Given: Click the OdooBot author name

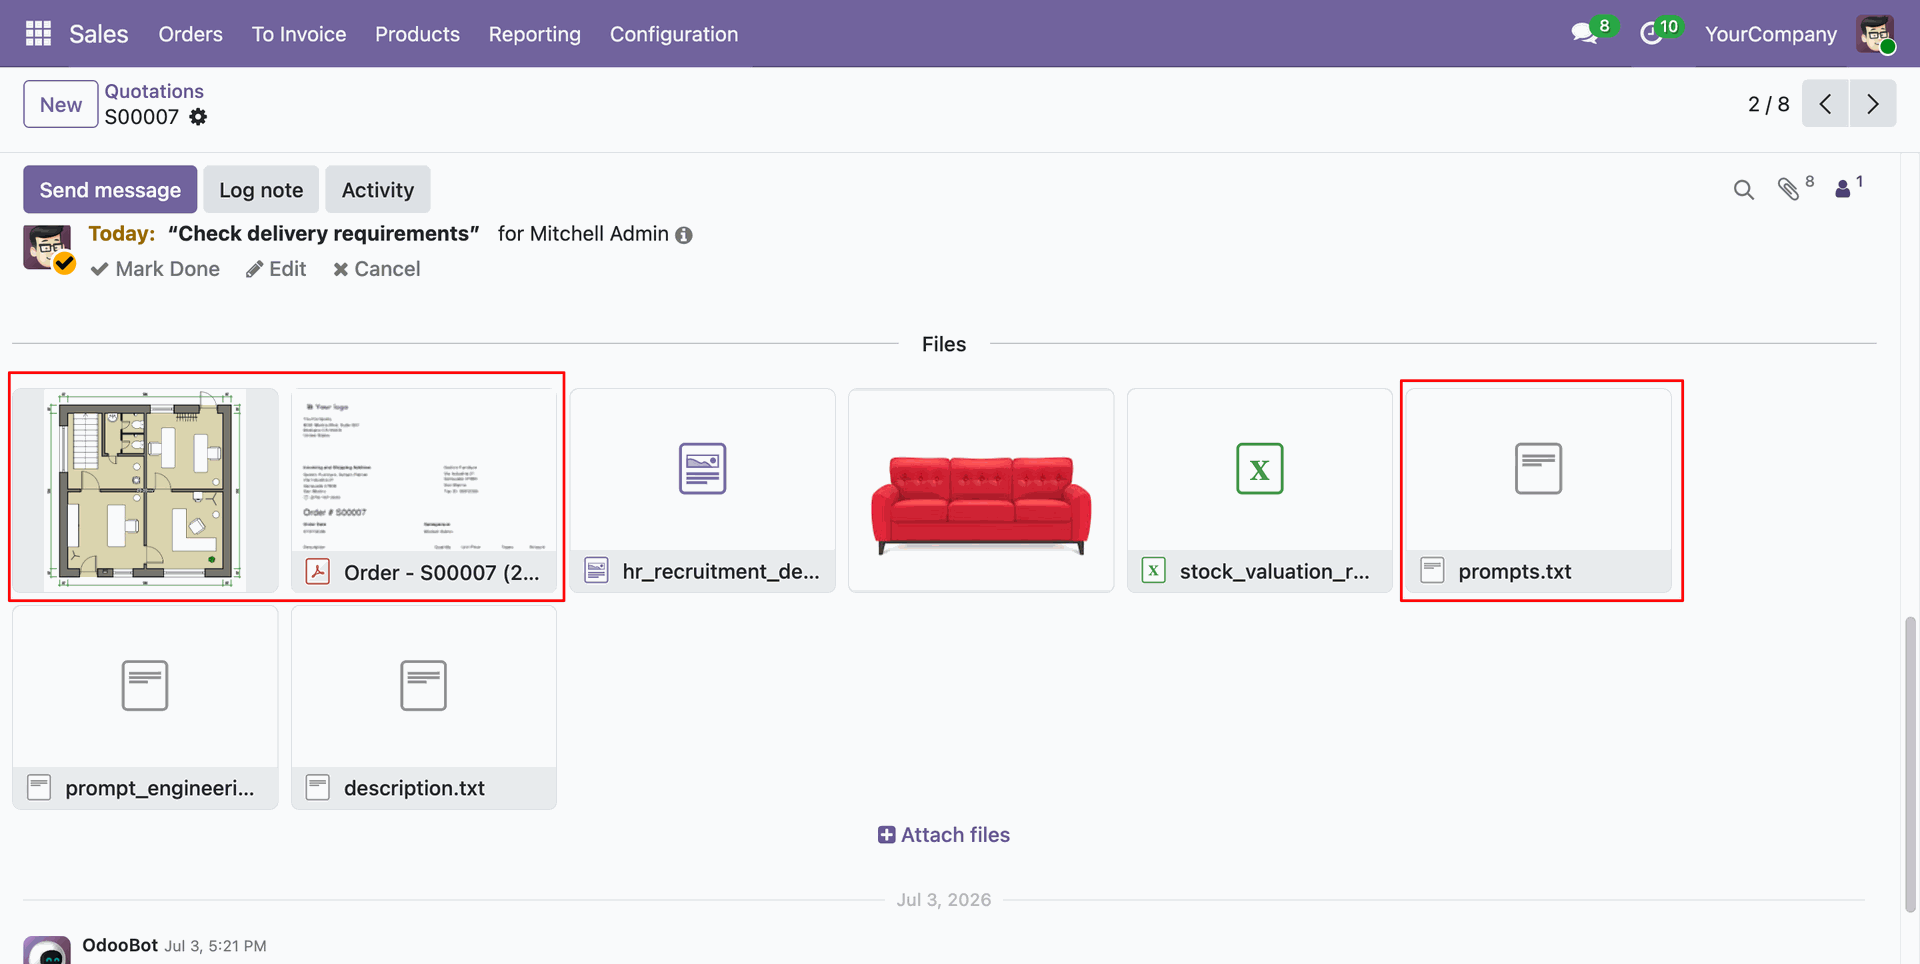Looking at the screenshot, I should click(x=120, y=945).
